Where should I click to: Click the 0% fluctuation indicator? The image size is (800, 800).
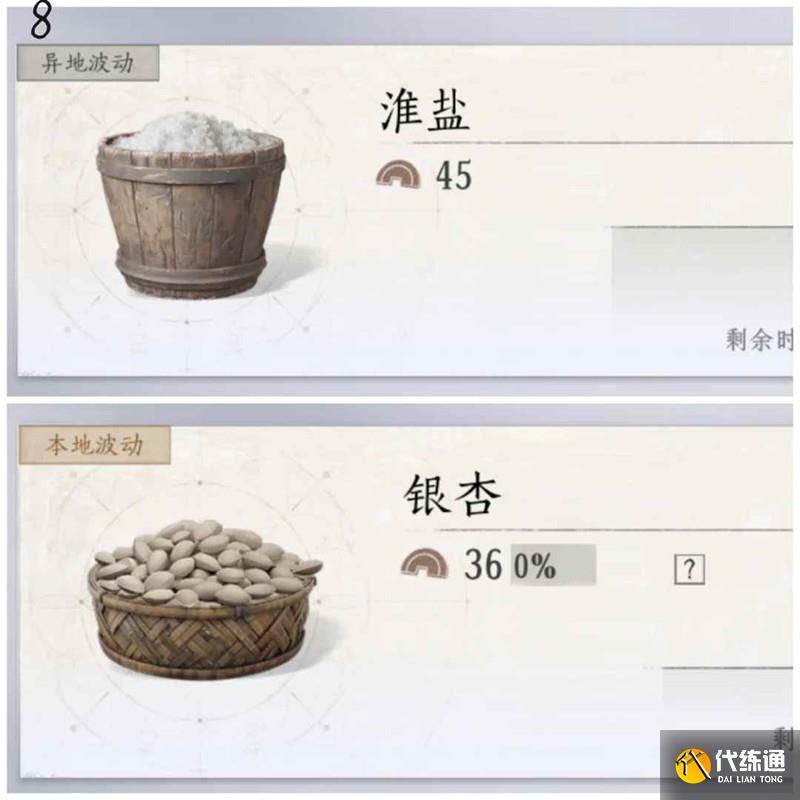tap(553, 565)
